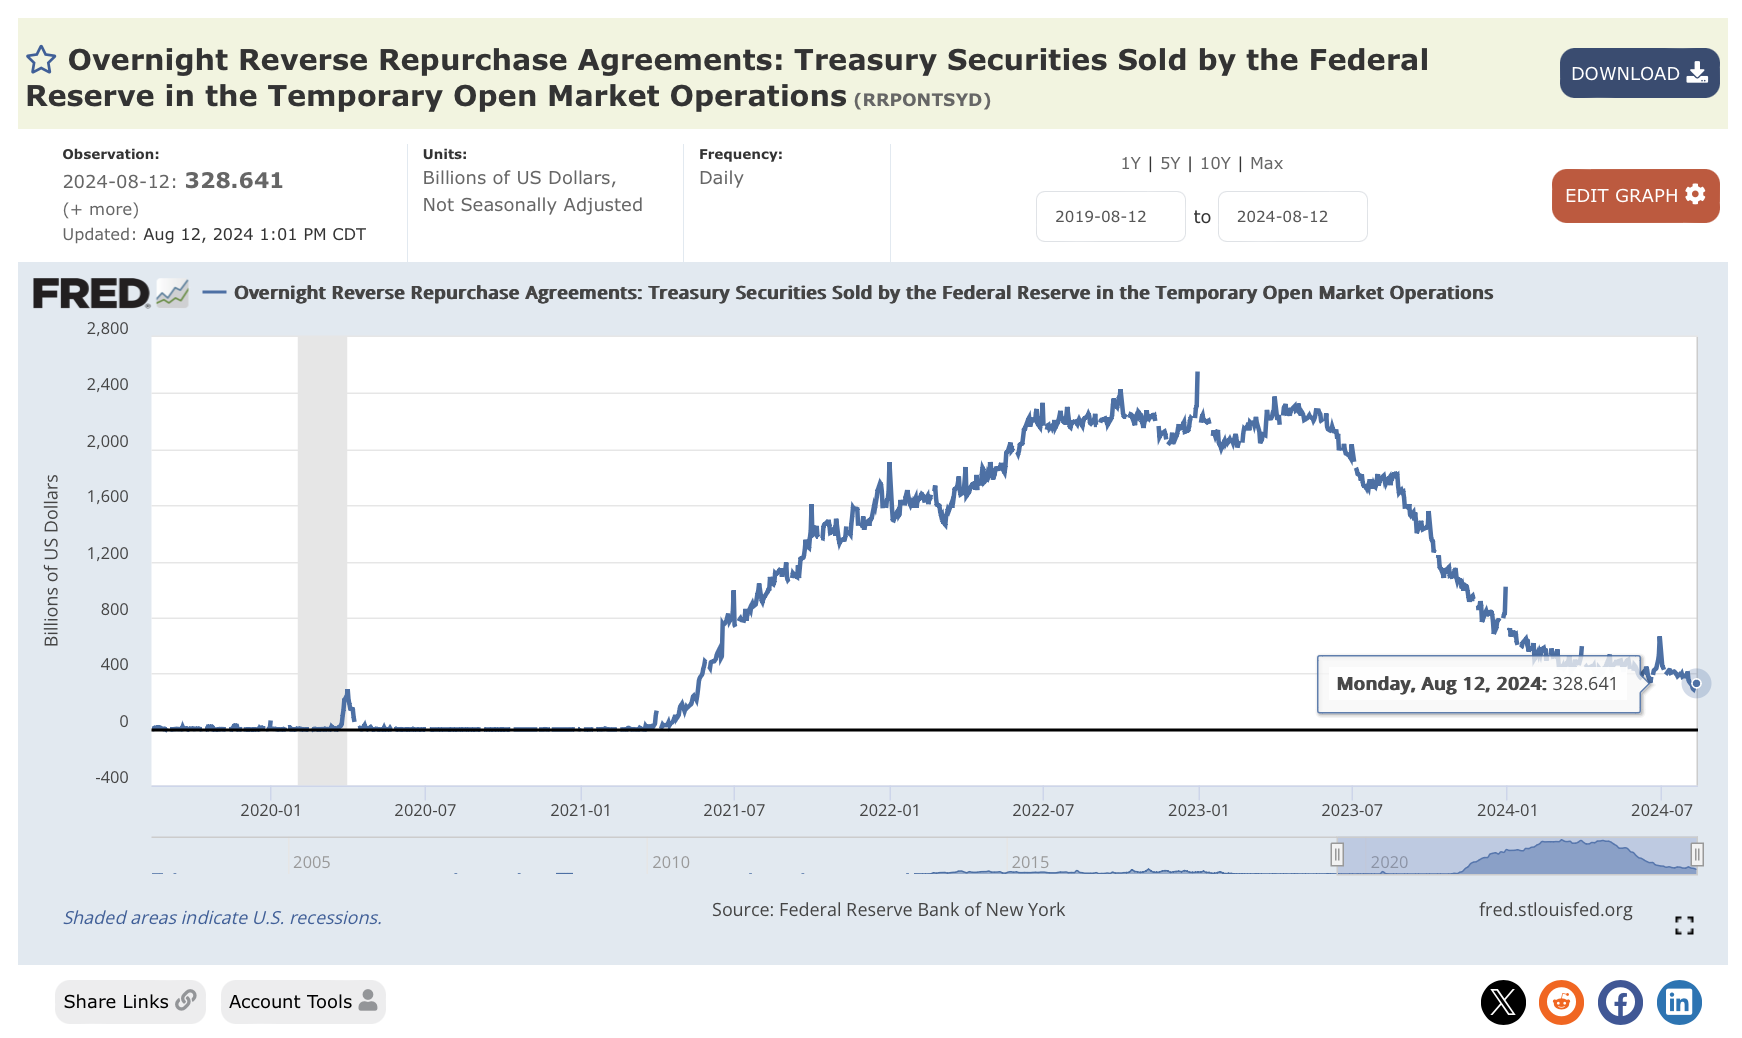The image size is (1742, 1038).
Task: Open the Edit Graph panel
Action: [1635, 196]
